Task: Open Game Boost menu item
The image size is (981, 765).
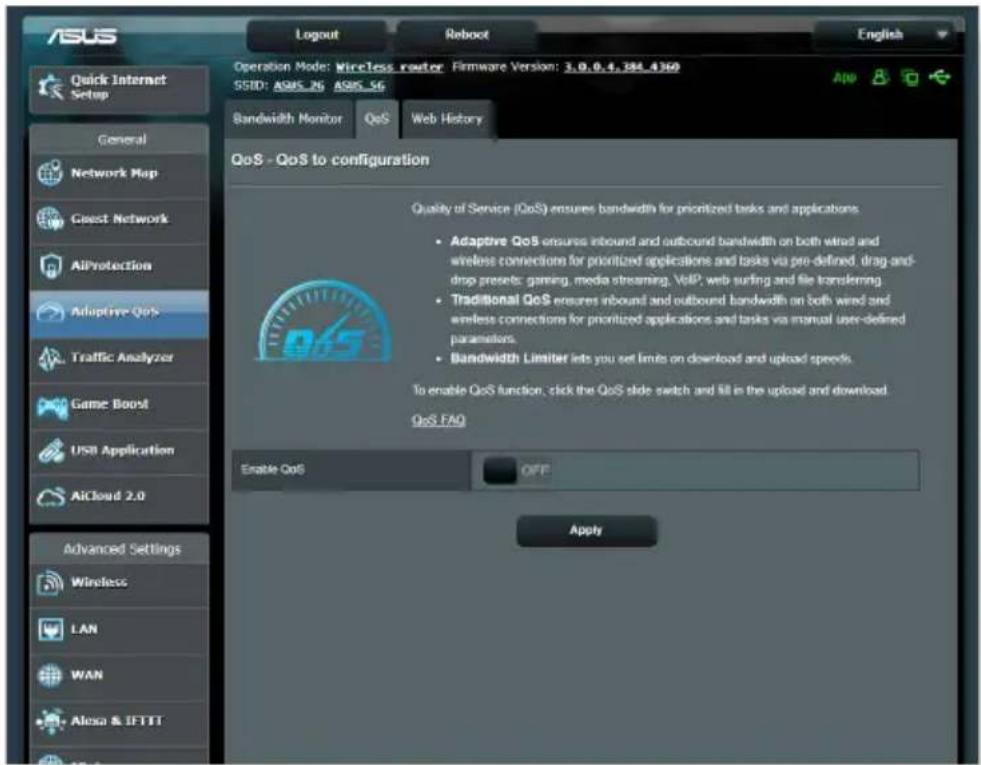Action: (x=119, y=404)
